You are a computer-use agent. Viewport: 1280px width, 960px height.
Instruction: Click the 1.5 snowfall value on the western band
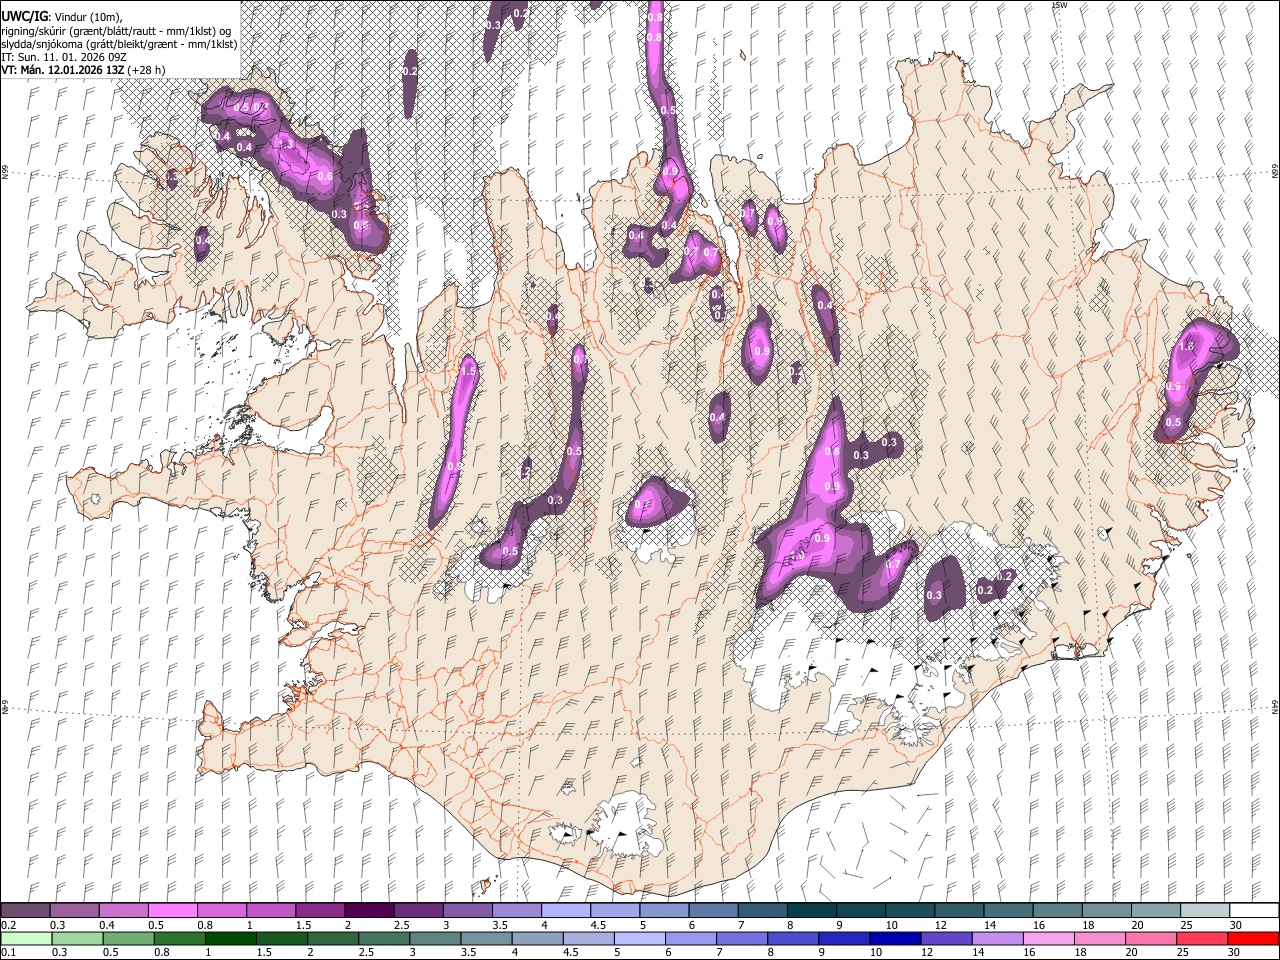coord(468,371)
